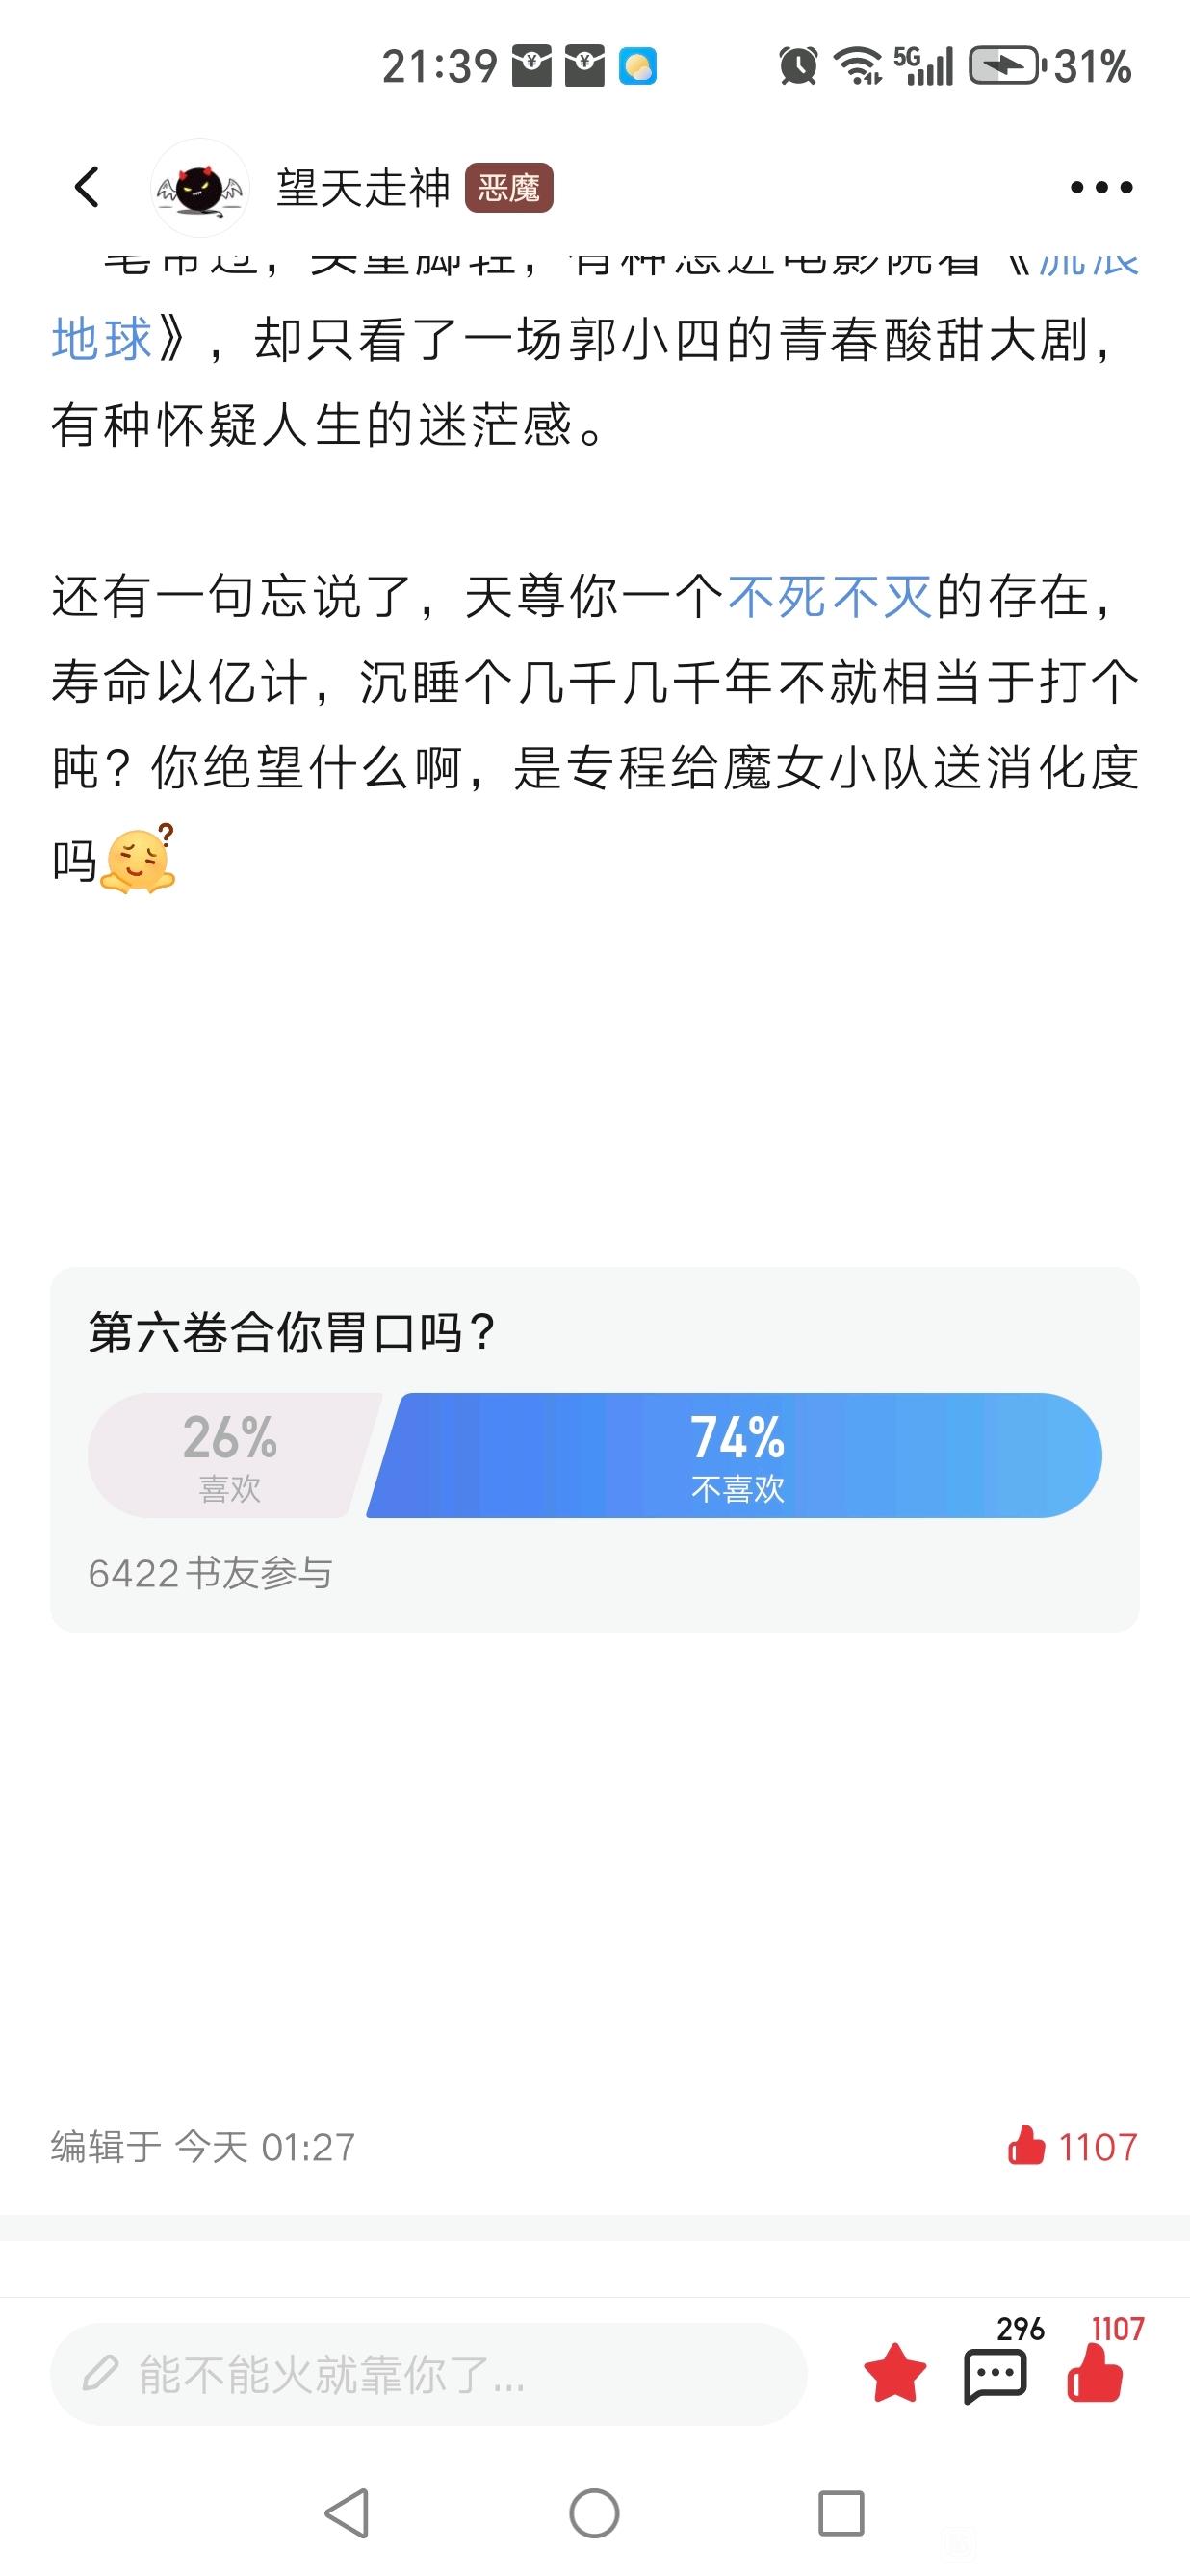Tap the thinking emoji sticker

(140, 859)
